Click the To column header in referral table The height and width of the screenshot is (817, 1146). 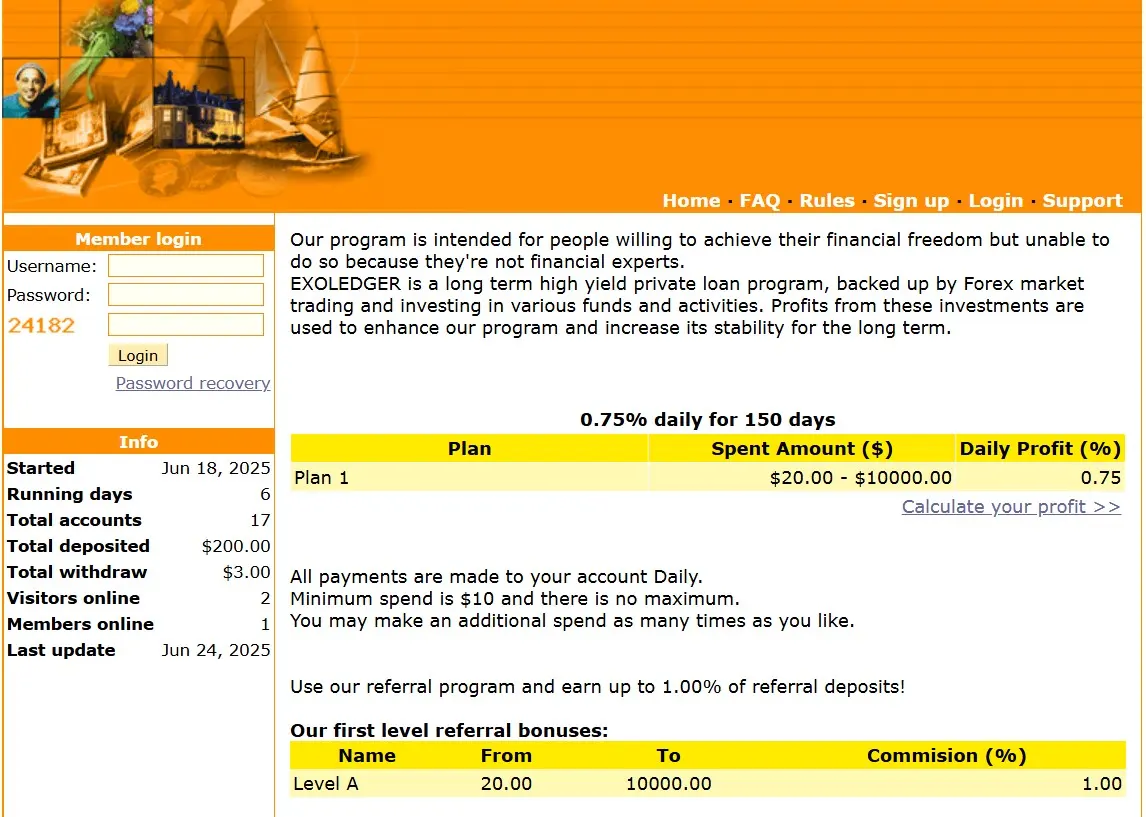(669, 756)
